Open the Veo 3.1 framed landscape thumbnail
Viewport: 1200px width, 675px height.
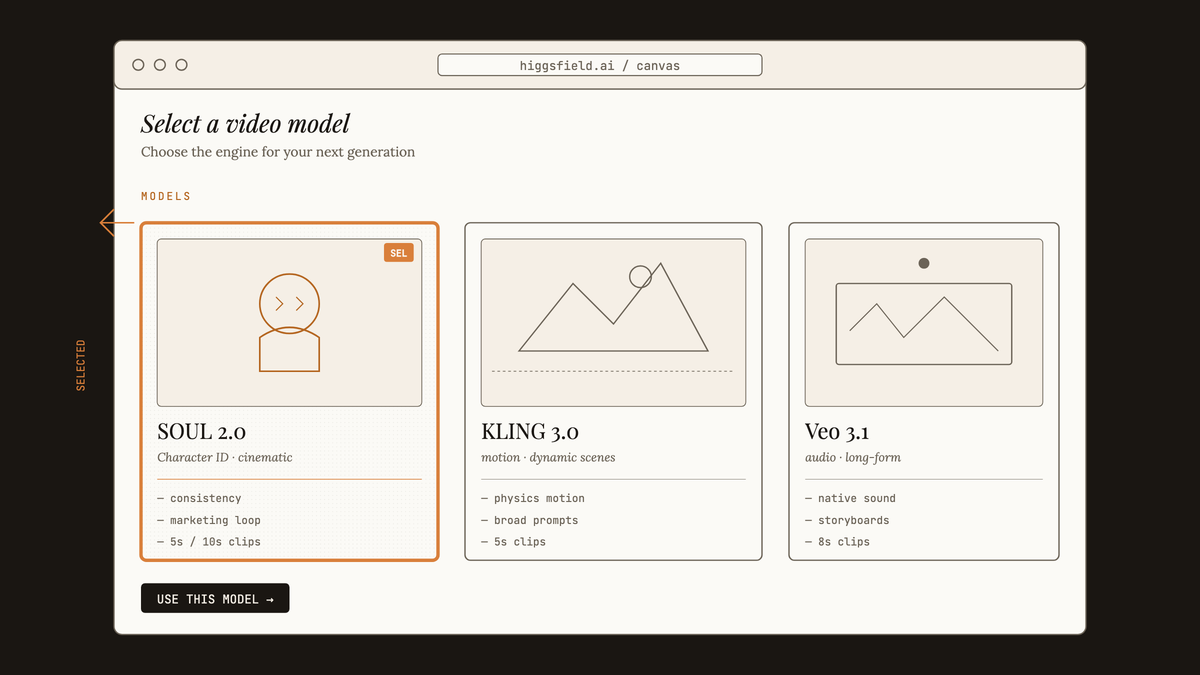click(x=924, y=322)
